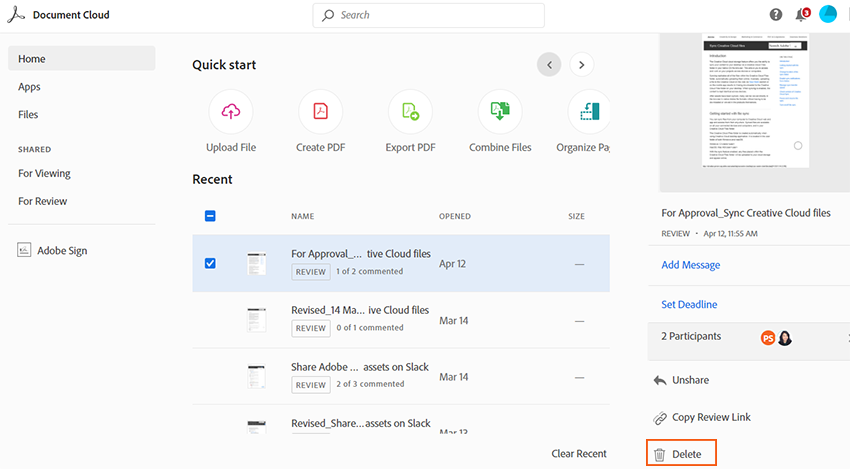Open the For Review shared list
The width and height of the screenshot is (850, 469).
click(42, 201)
